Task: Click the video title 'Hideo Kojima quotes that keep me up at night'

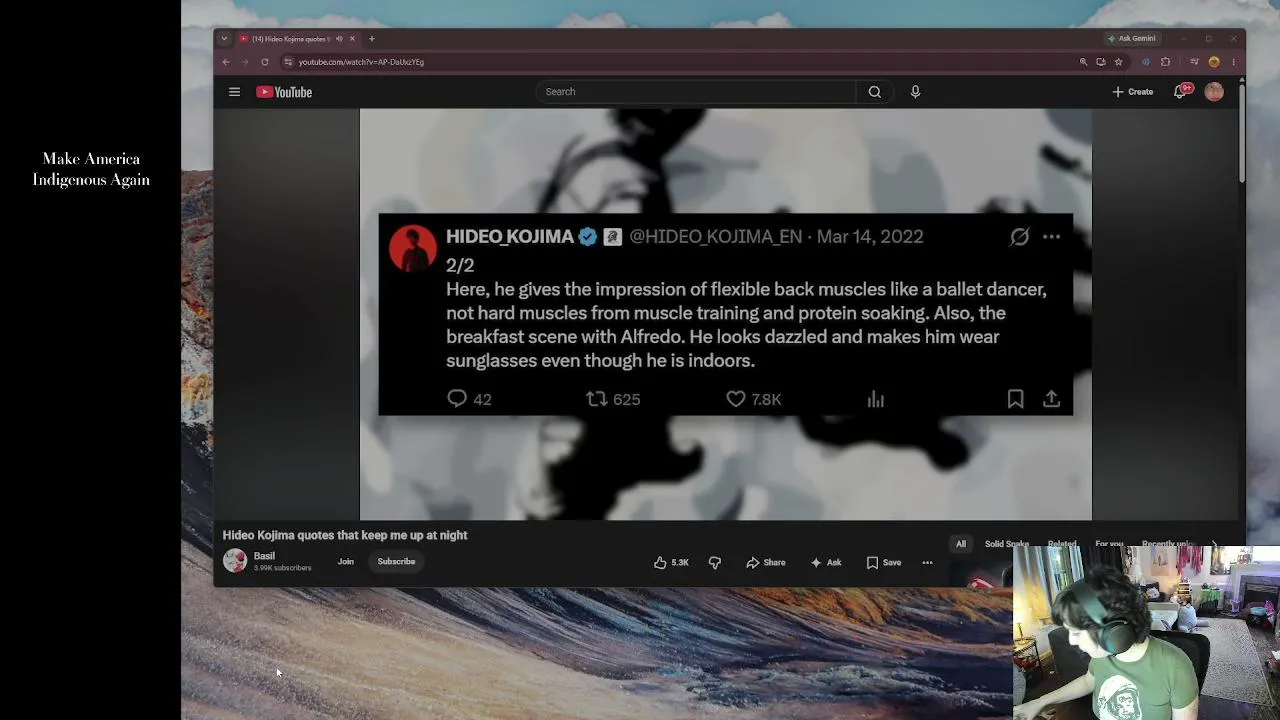Action: (345, 535)
